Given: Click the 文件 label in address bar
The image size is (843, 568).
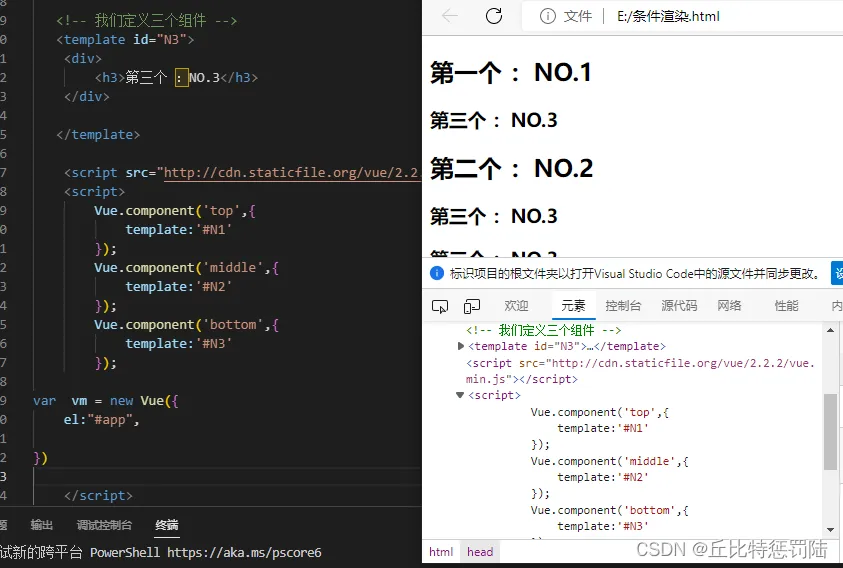Looking at the screenshot, I should click(577, 17).
